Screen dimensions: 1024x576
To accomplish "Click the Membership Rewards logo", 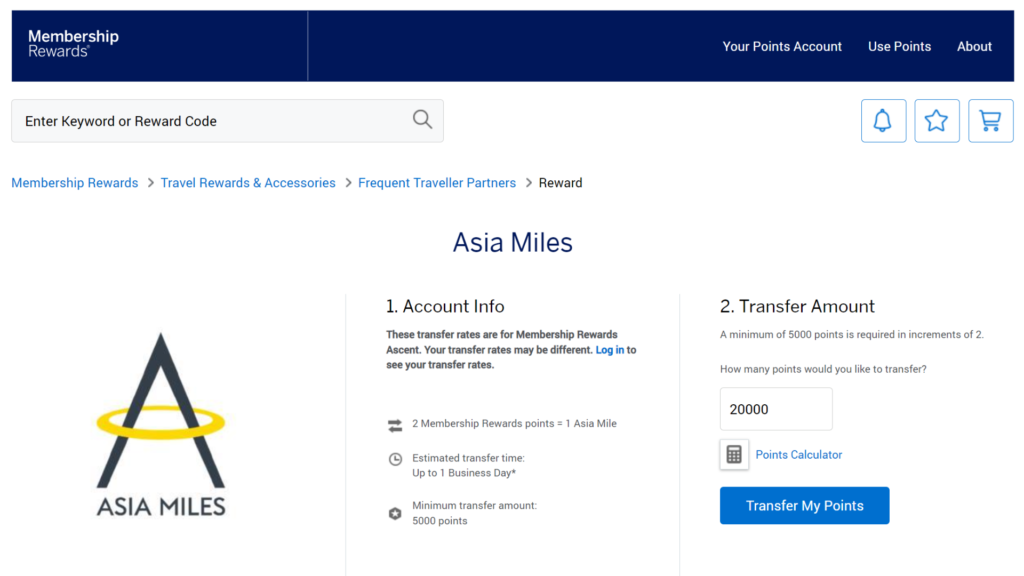I will [73, 43].
